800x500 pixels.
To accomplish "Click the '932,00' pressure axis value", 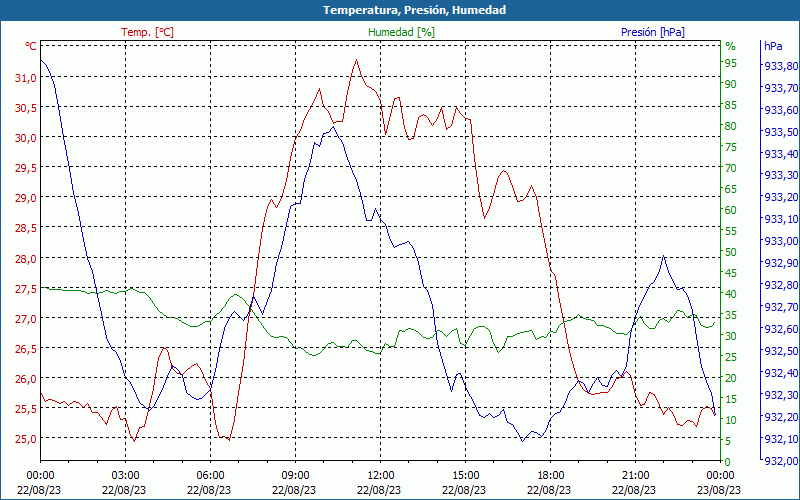I will pos(781,460).
